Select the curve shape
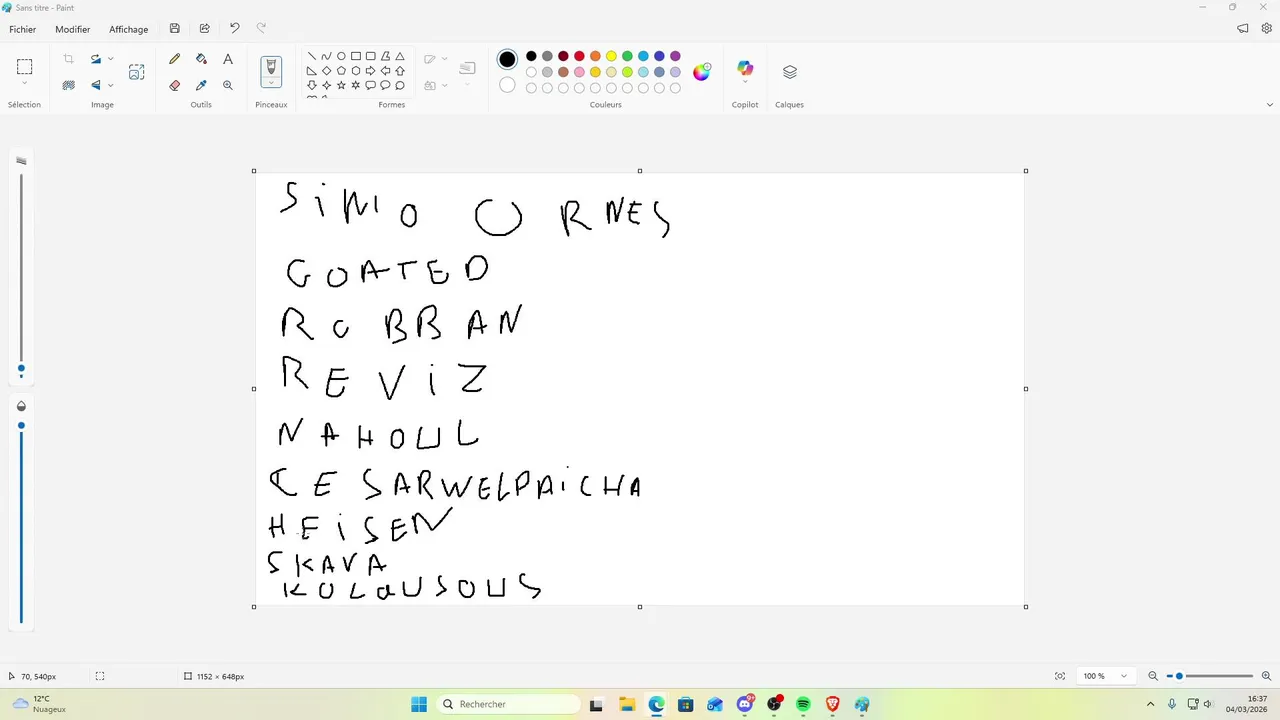This screenshot has height=720, width=1280. 326,57
